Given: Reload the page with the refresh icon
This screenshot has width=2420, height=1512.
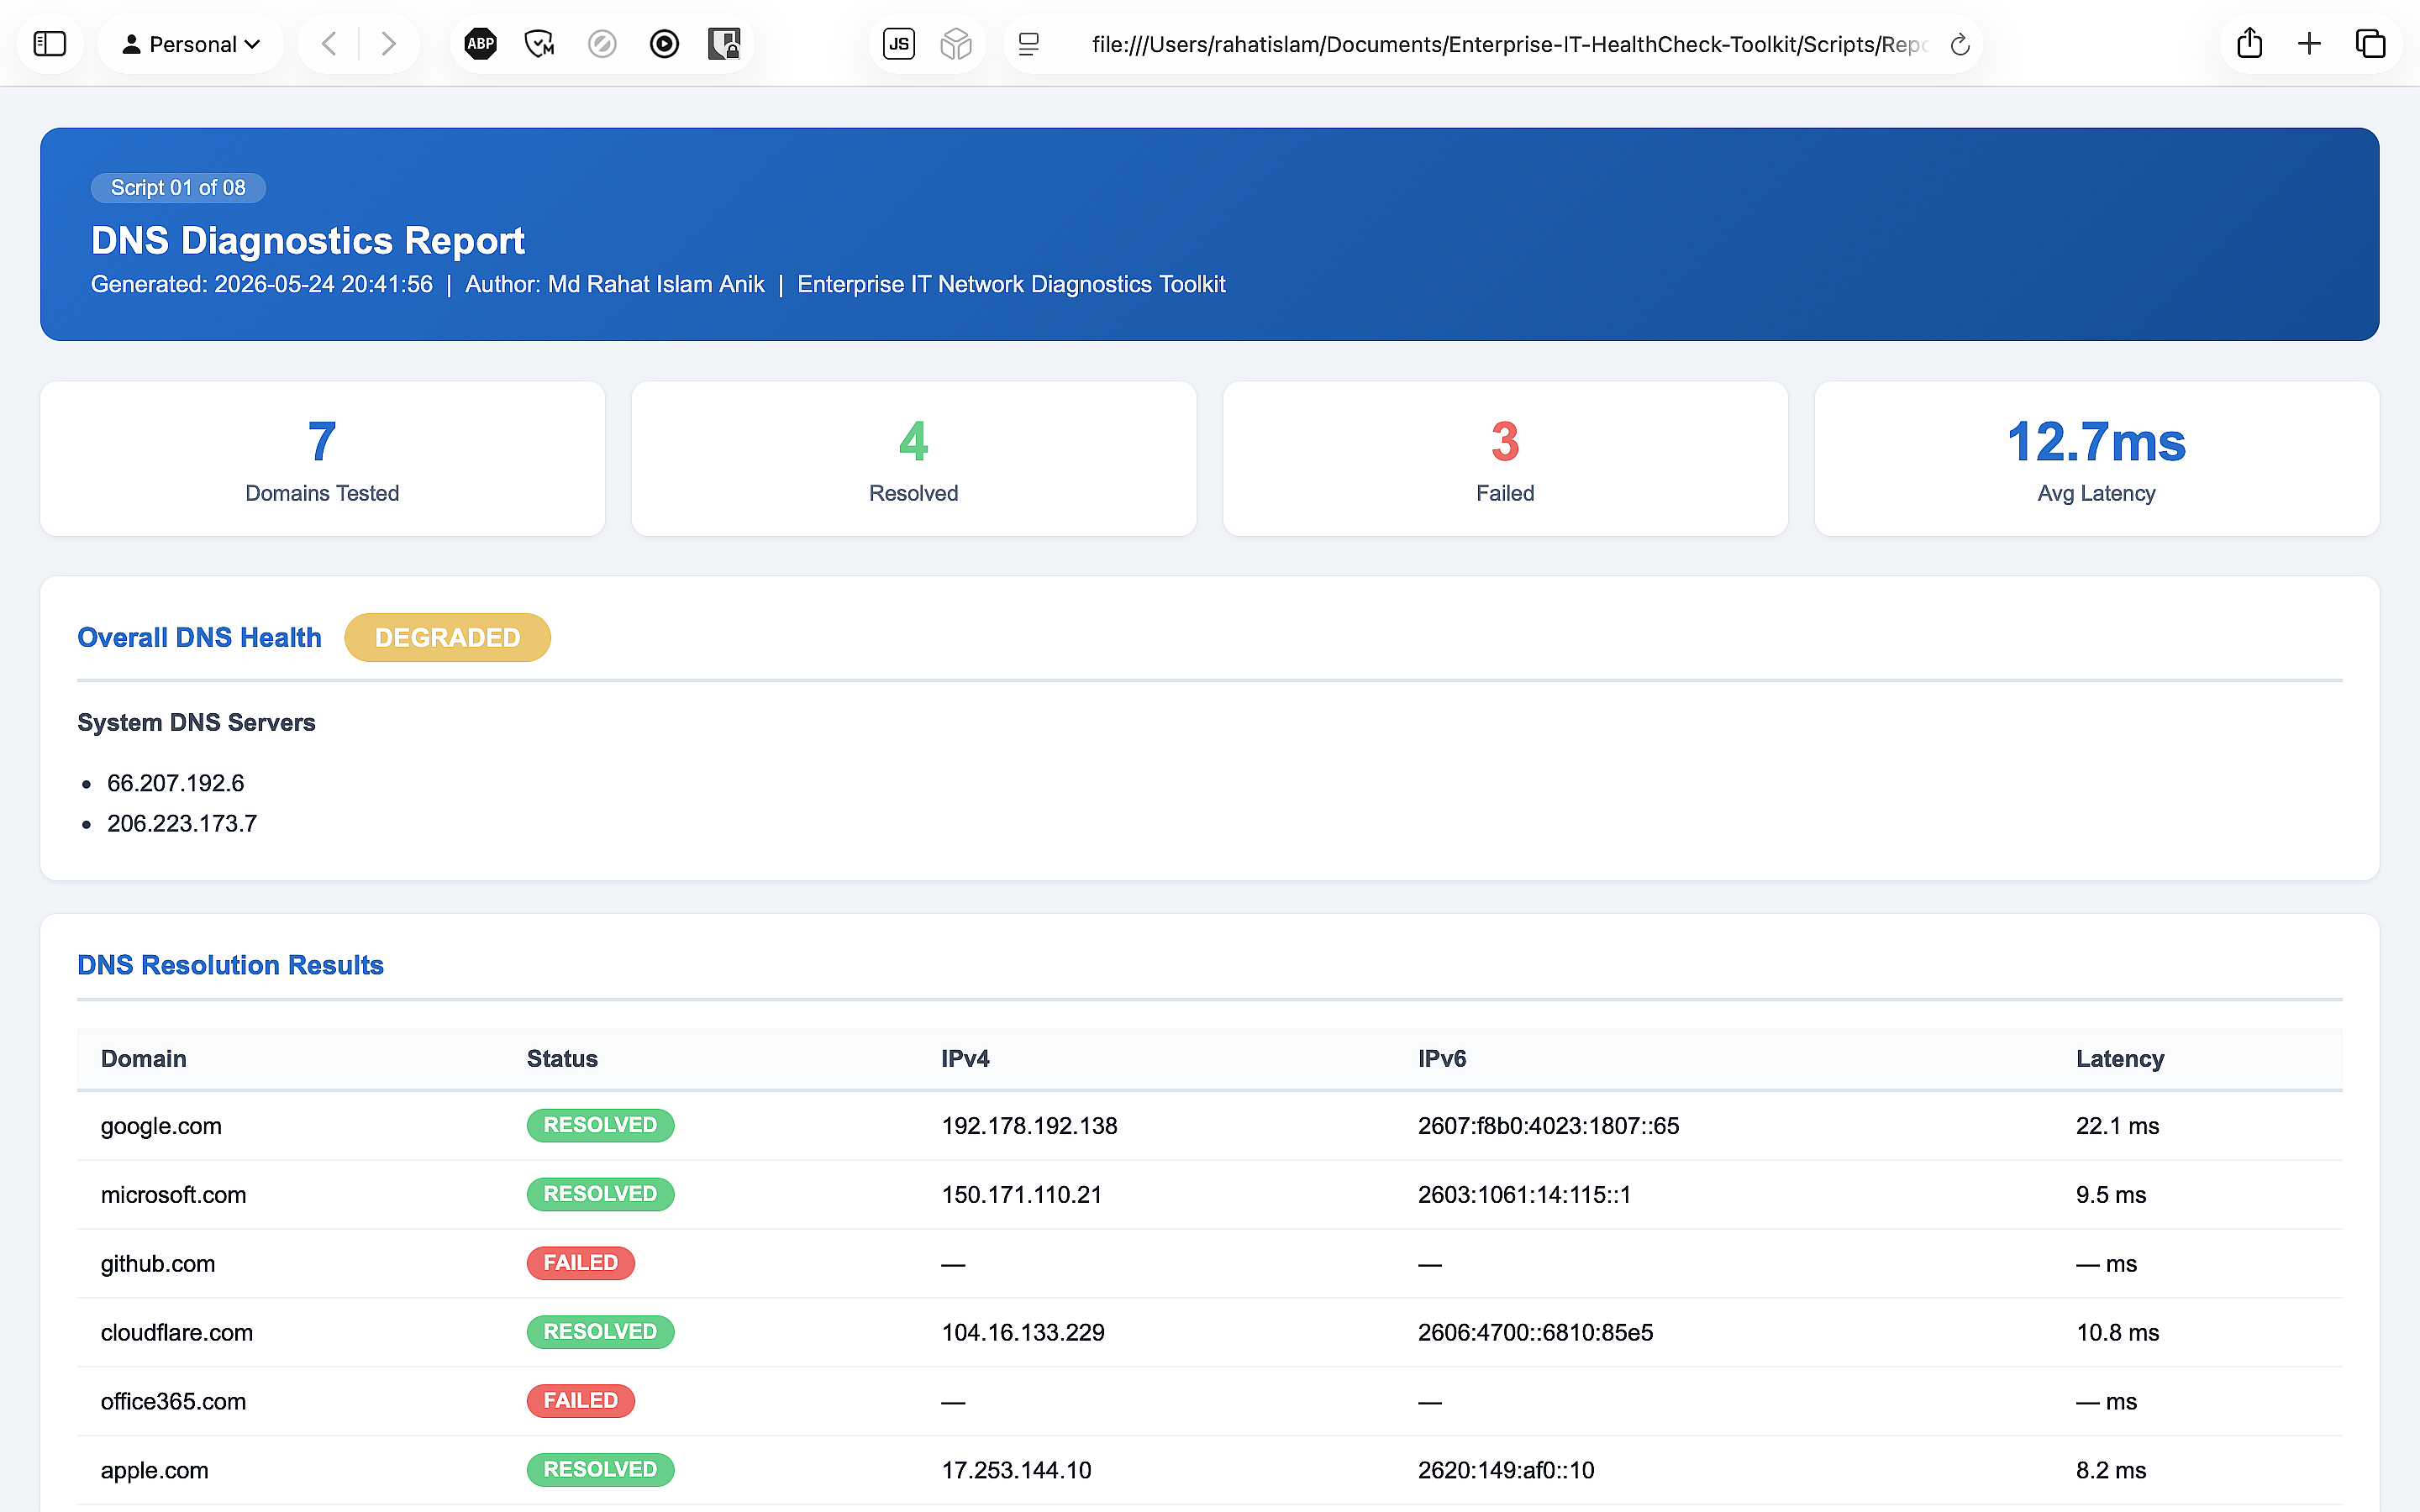Looking at the screenshot, I should [x=1960, y=44].
